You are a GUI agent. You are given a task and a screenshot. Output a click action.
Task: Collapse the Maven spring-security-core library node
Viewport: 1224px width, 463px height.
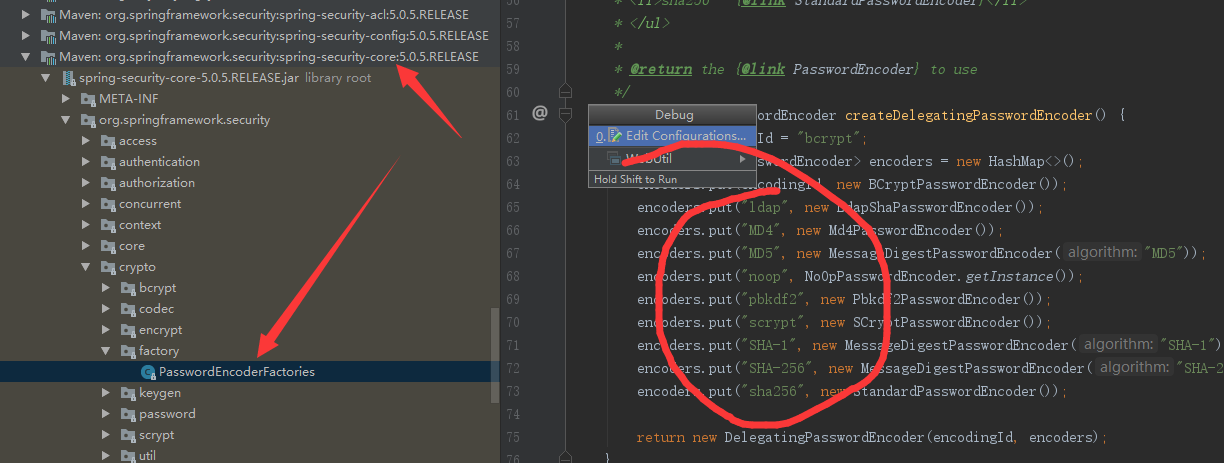pyautogui.click(x=26, y=57)
